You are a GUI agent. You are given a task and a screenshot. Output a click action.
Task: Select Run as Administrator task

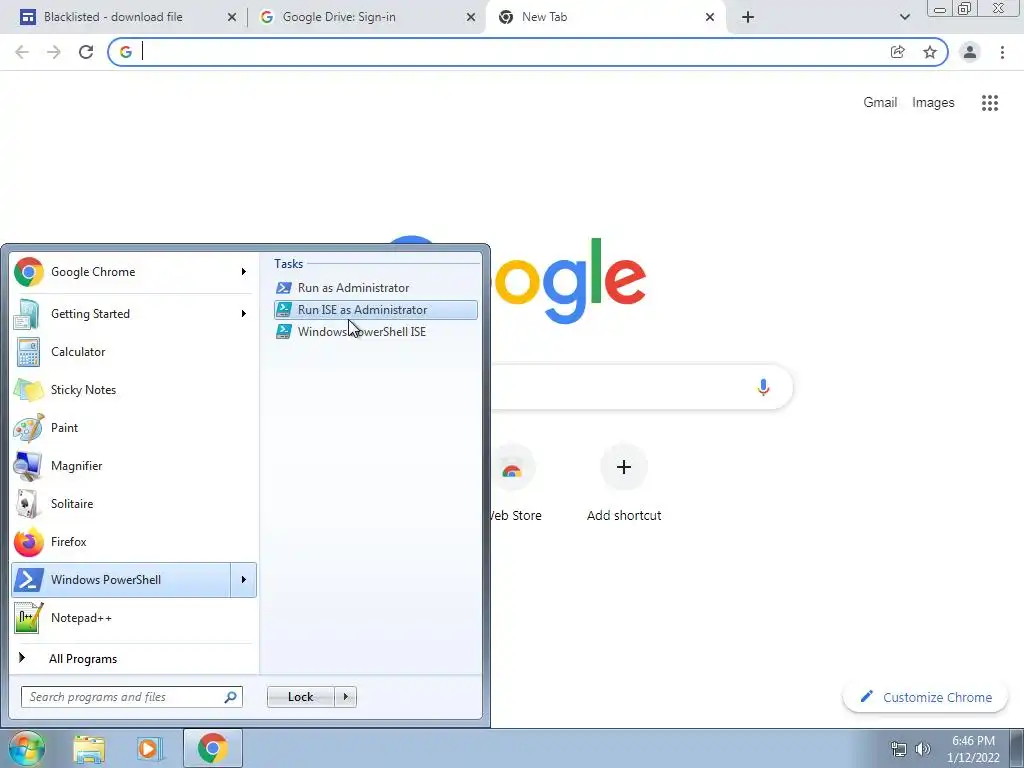pos(376,288)
